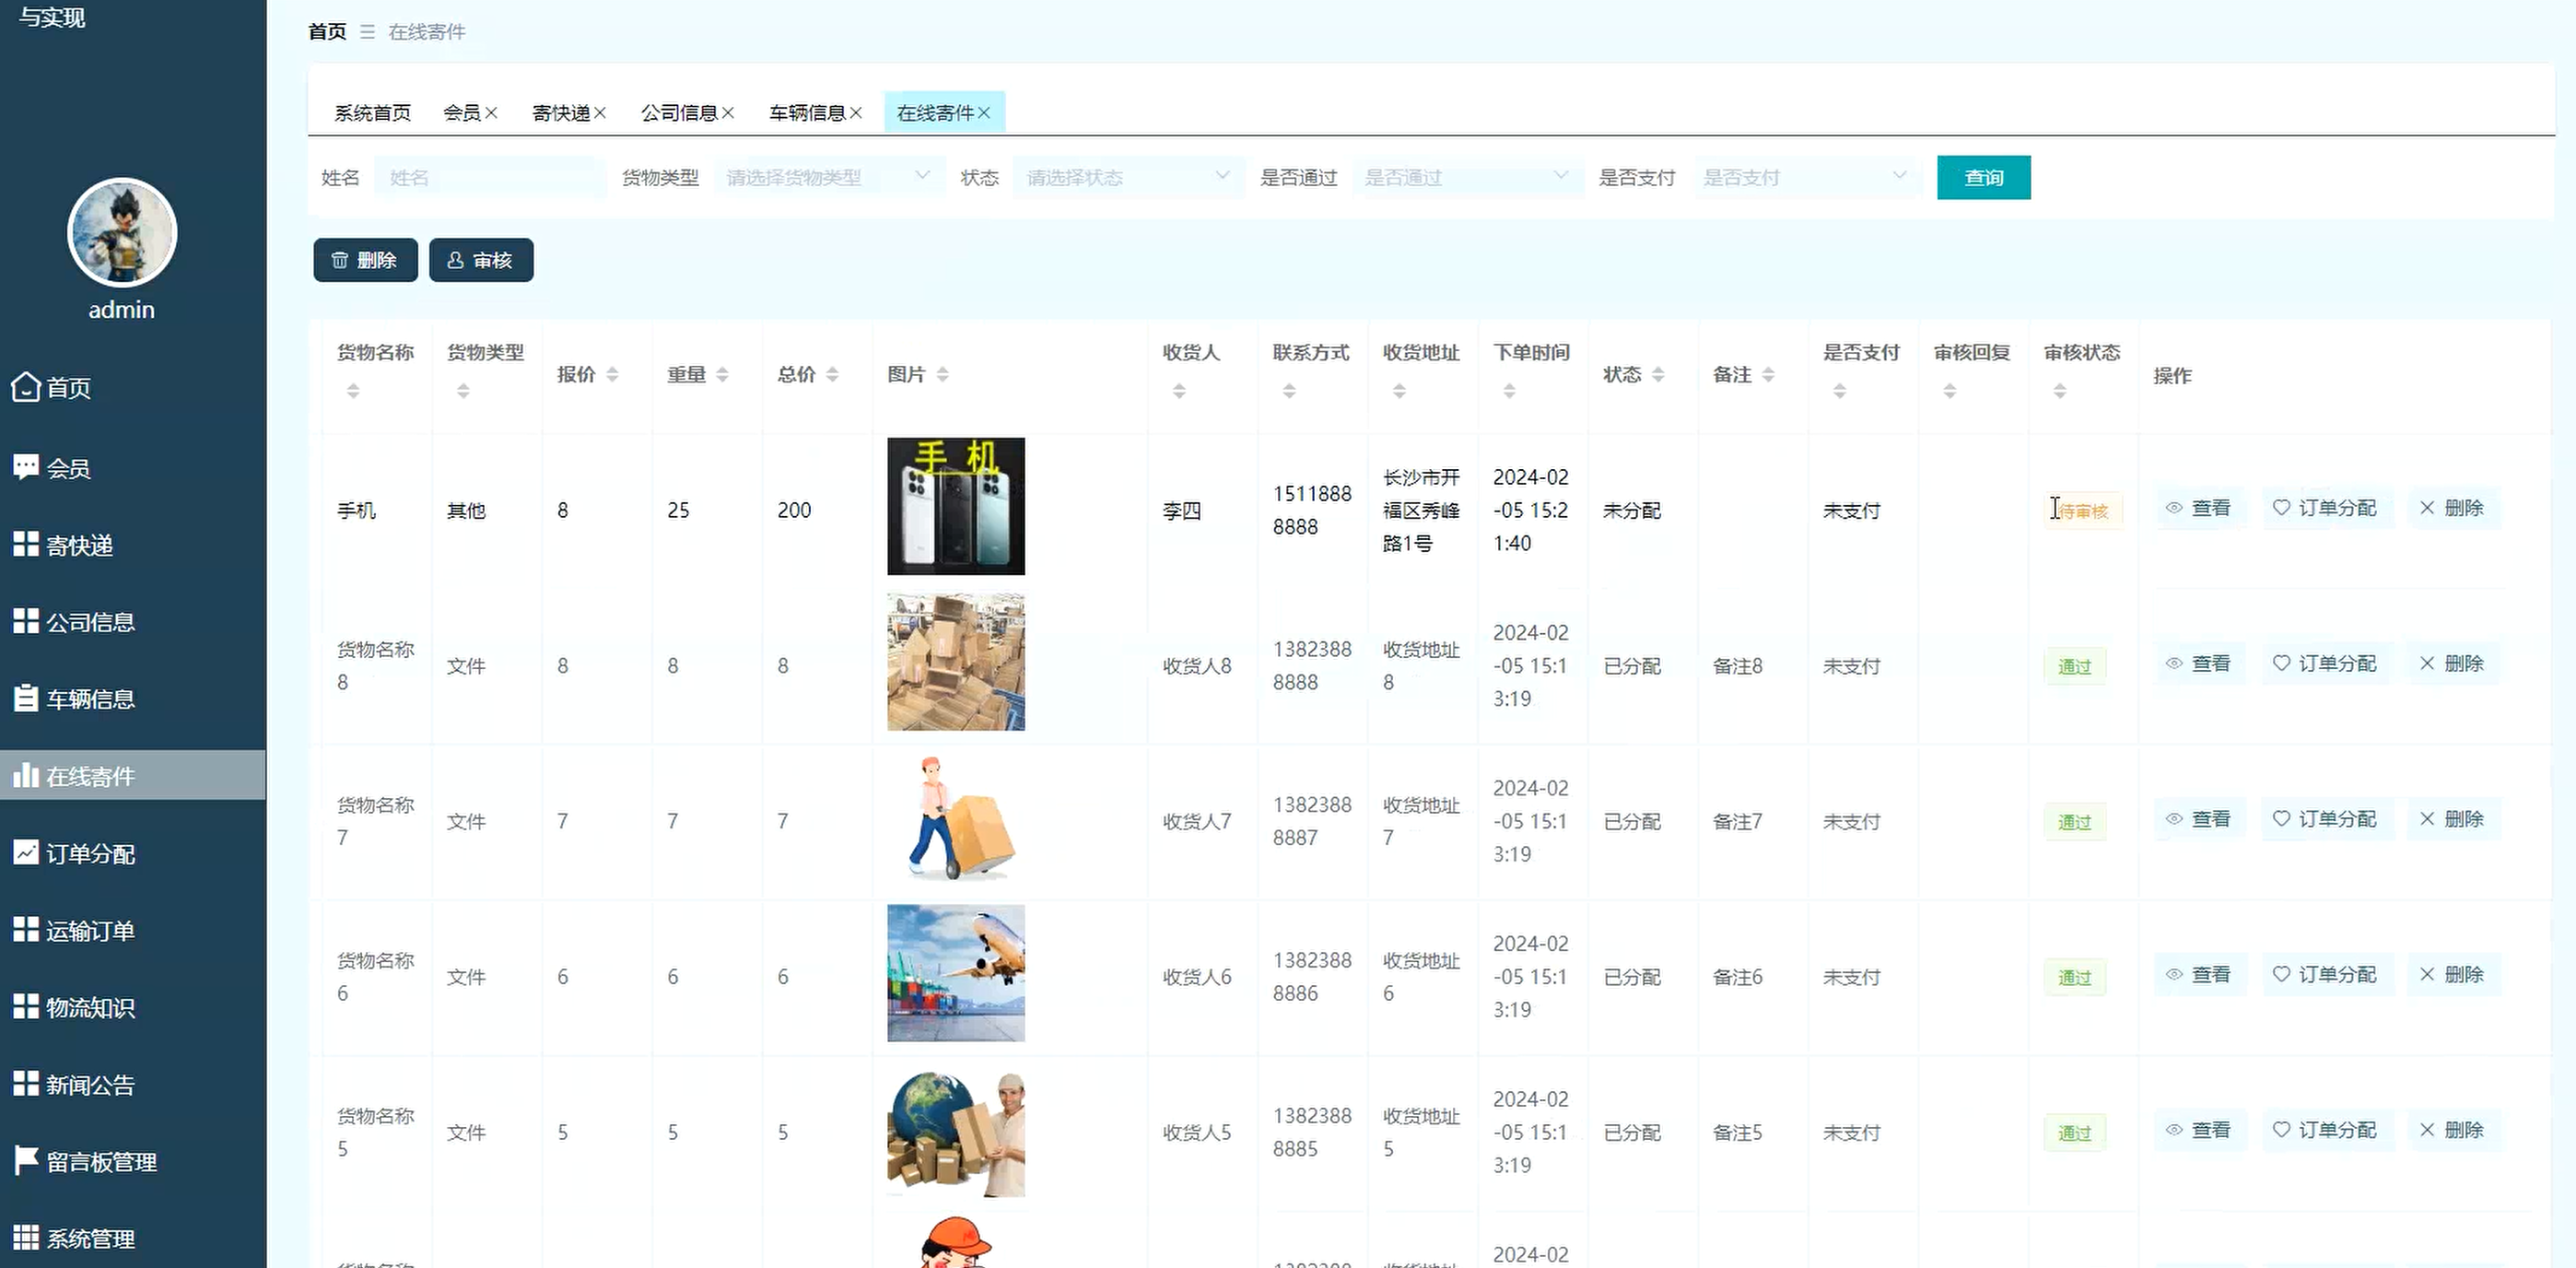Click 已分配 status in 货物名称7 row
The image size is (2576, 1268).
(x=1632, y=821)
